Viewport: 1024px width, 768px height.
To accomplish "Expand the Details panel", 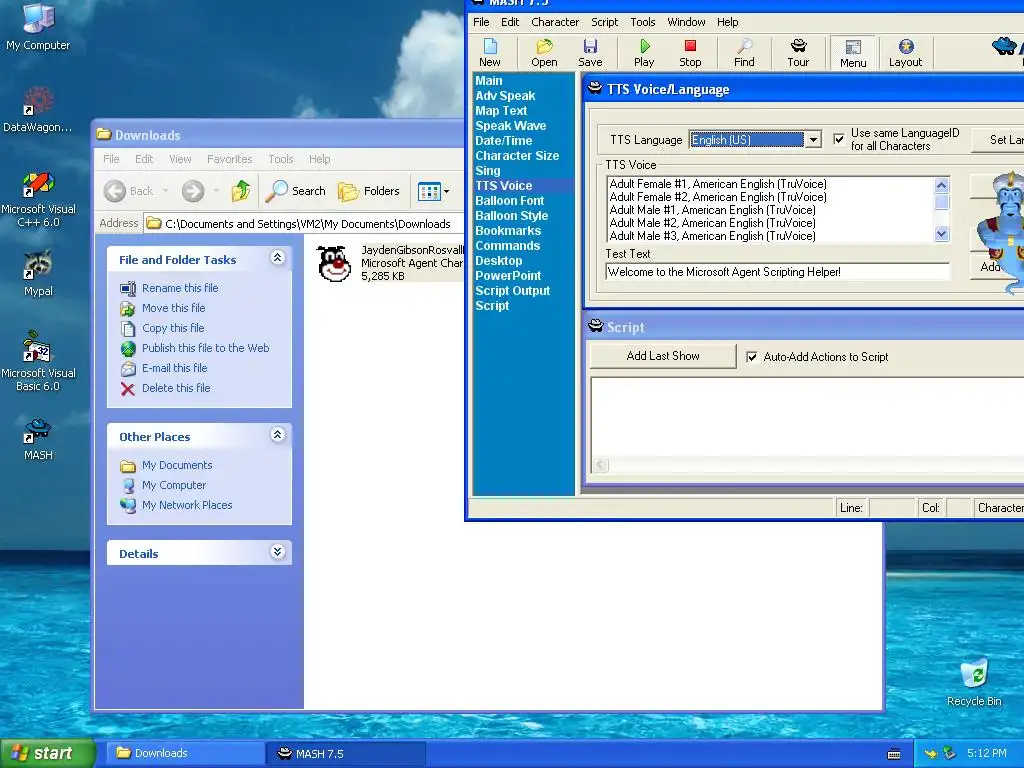I will (x=278, y=551).
